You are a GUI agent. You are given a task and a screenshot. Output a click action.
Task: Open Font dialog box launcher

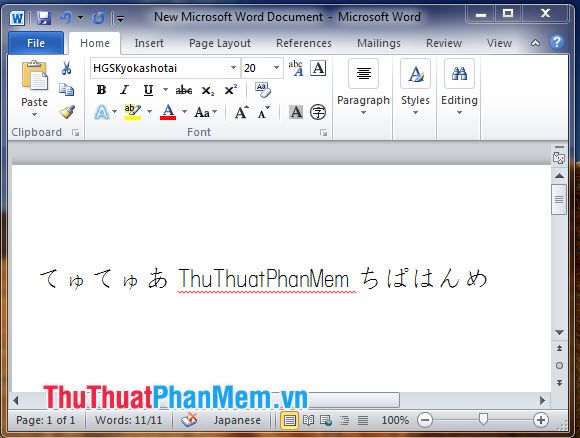324,132
